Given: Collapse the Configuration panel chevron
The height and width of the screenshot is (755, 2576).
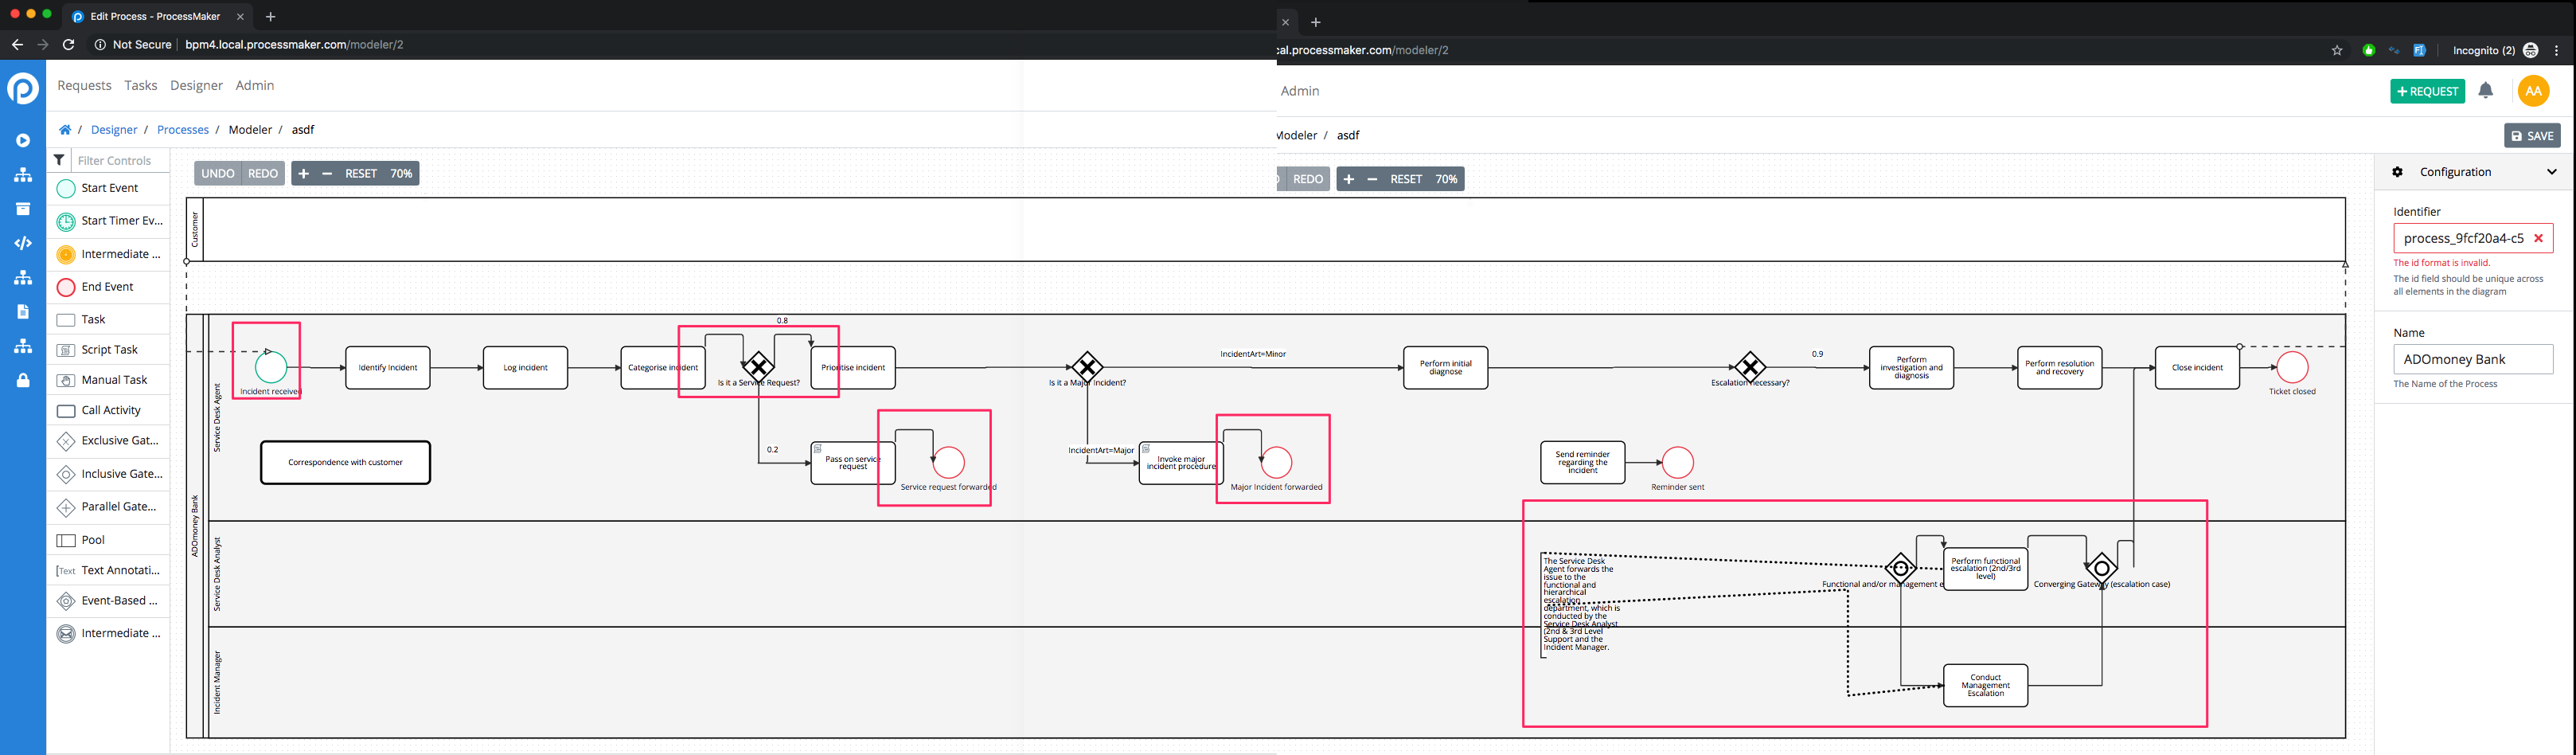Looking at the screenshot, I should pos(2552,171).
